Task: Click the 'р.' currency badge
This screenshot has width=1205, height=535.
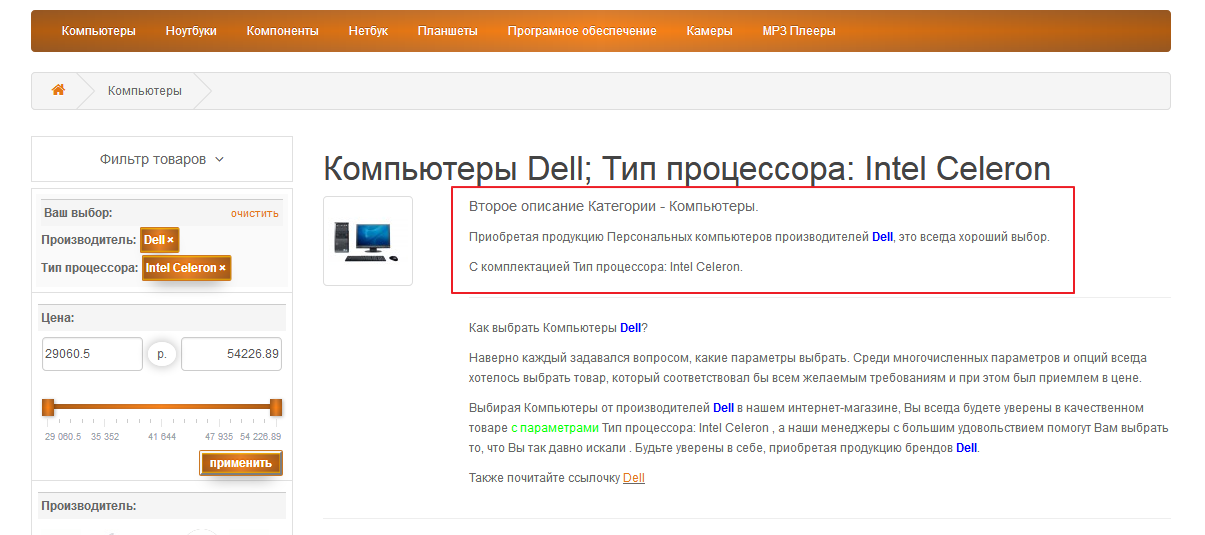Action: (162, 354)
